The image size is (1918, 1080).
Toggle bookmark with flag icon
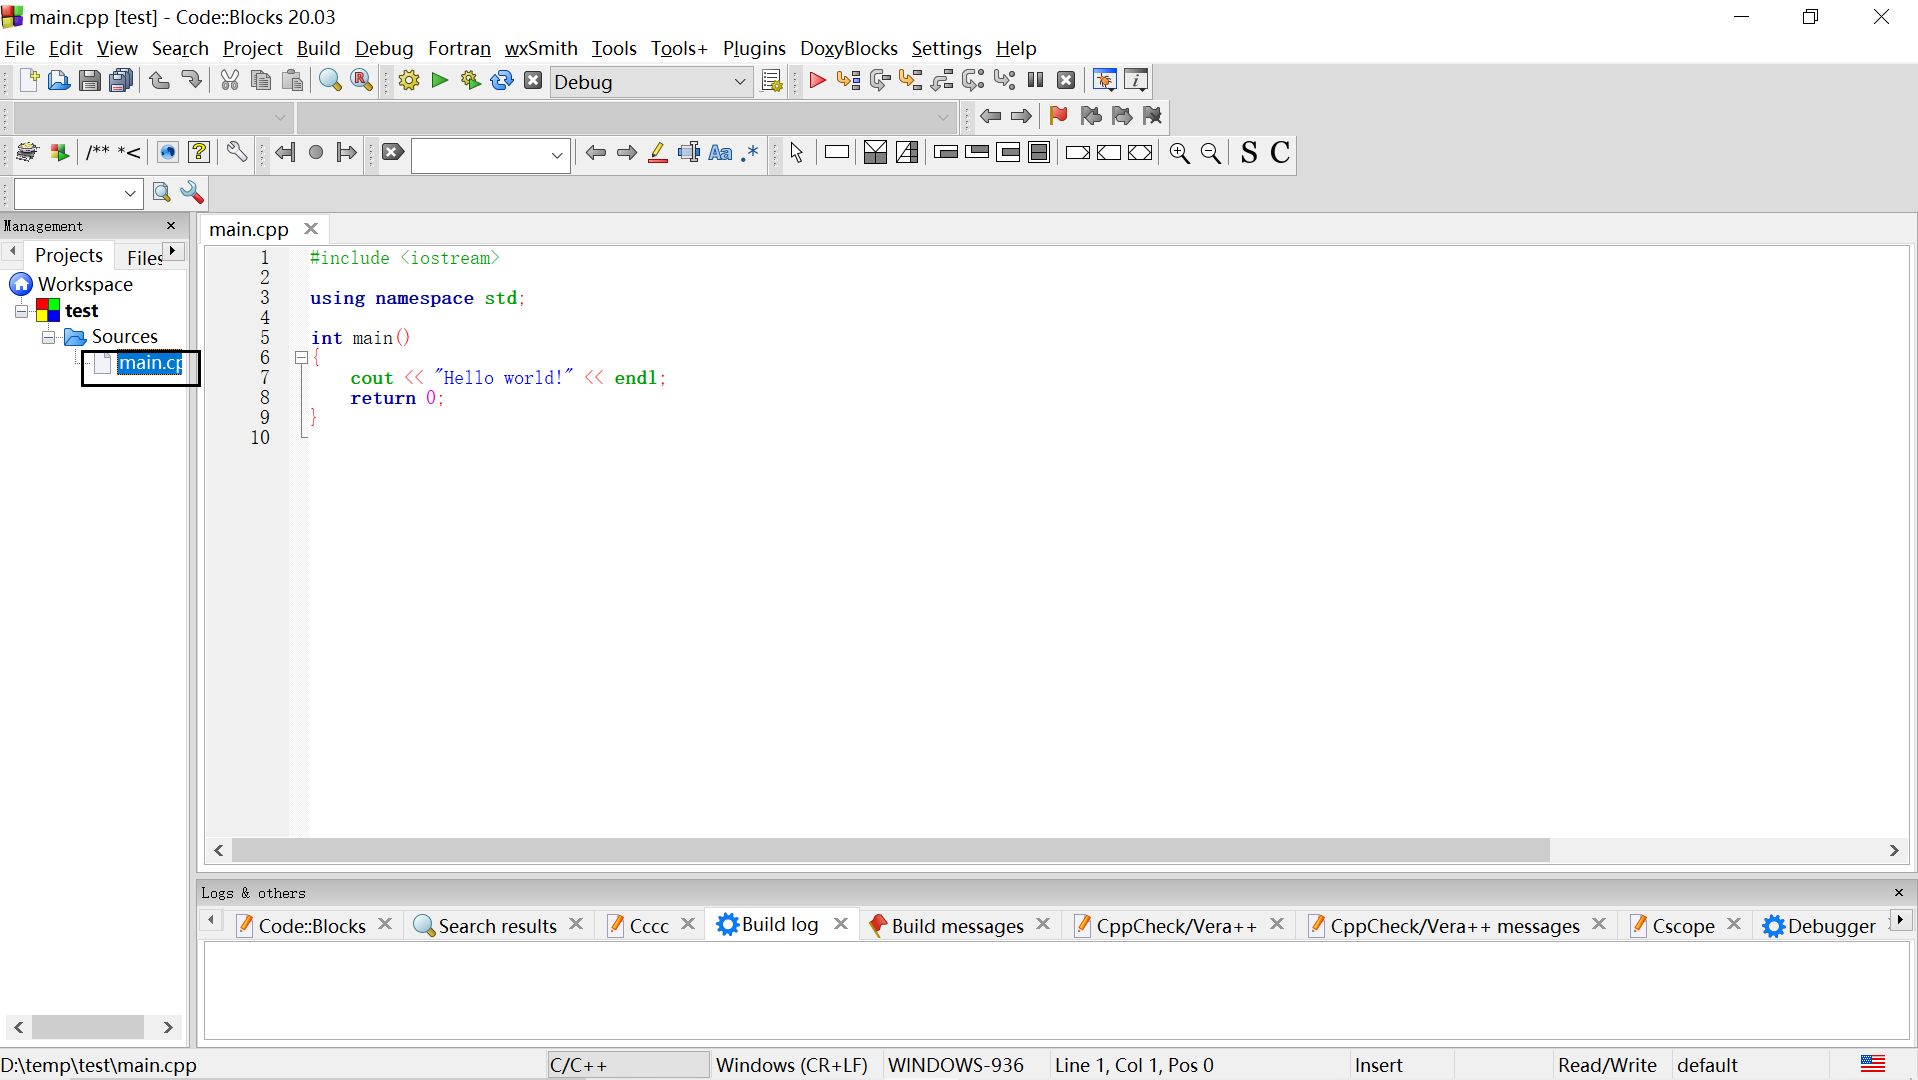[1058, 117]
